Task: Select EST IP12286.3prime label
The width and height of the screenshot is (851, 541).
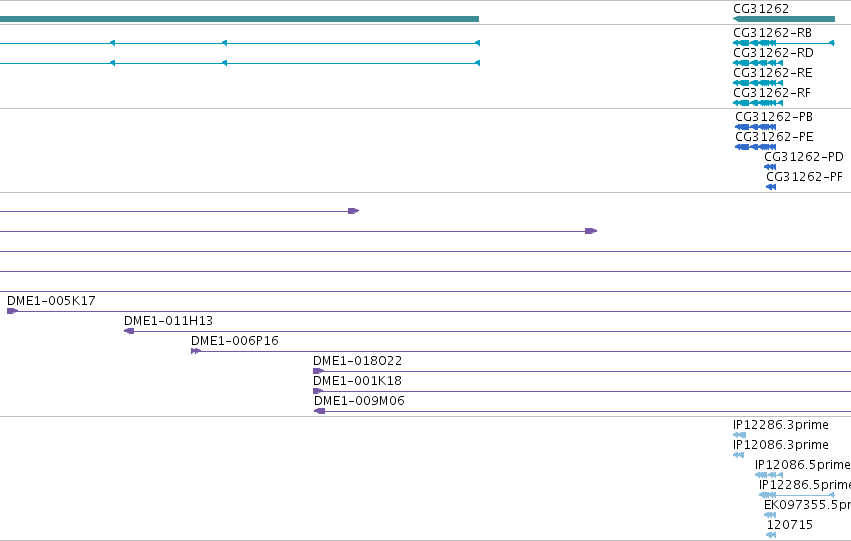Action: [x=780, y=425]
